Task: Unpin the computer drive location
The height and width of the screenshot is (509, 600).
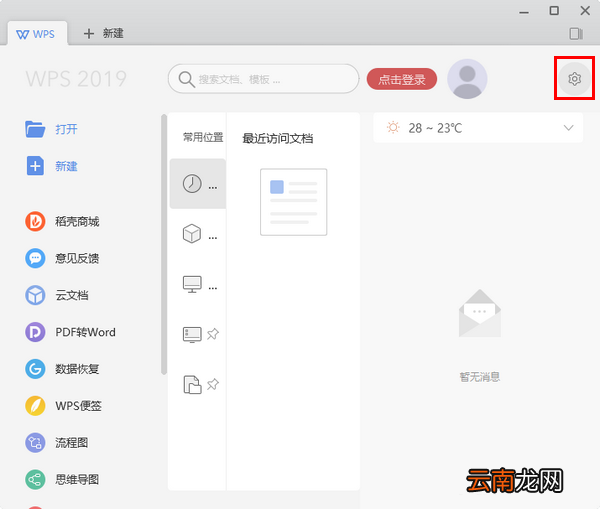Action: (213, 334)
